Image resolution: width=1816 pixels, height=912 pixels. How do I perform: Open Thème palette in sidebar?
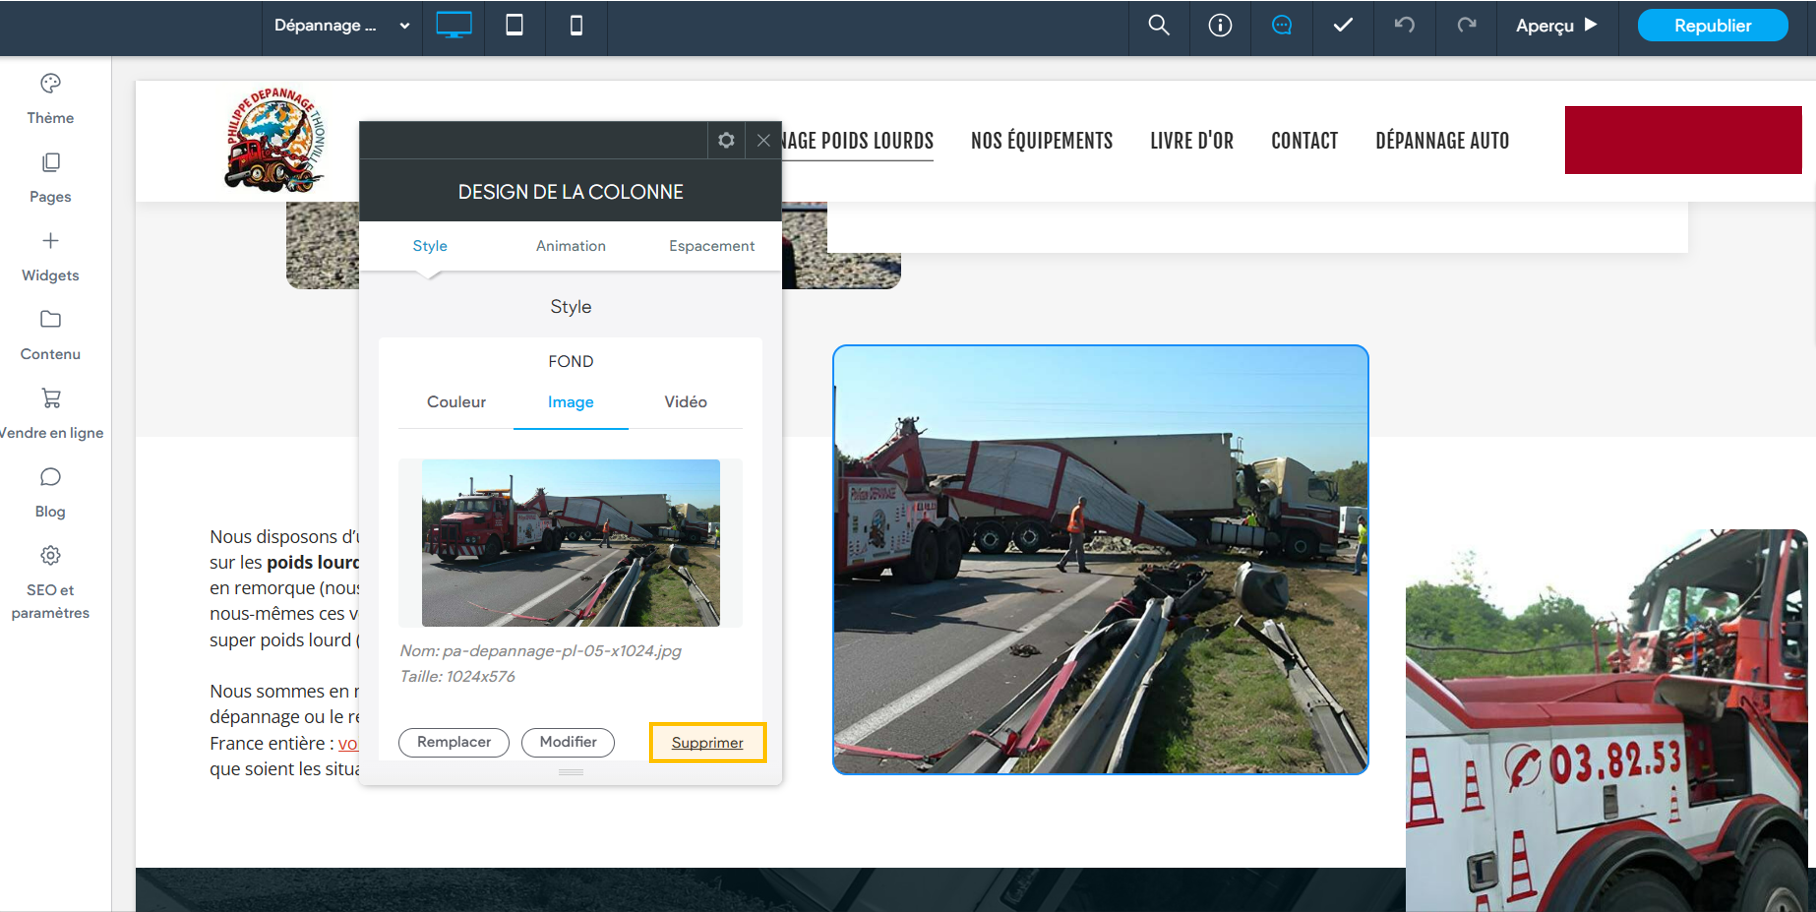click(50, 99)
